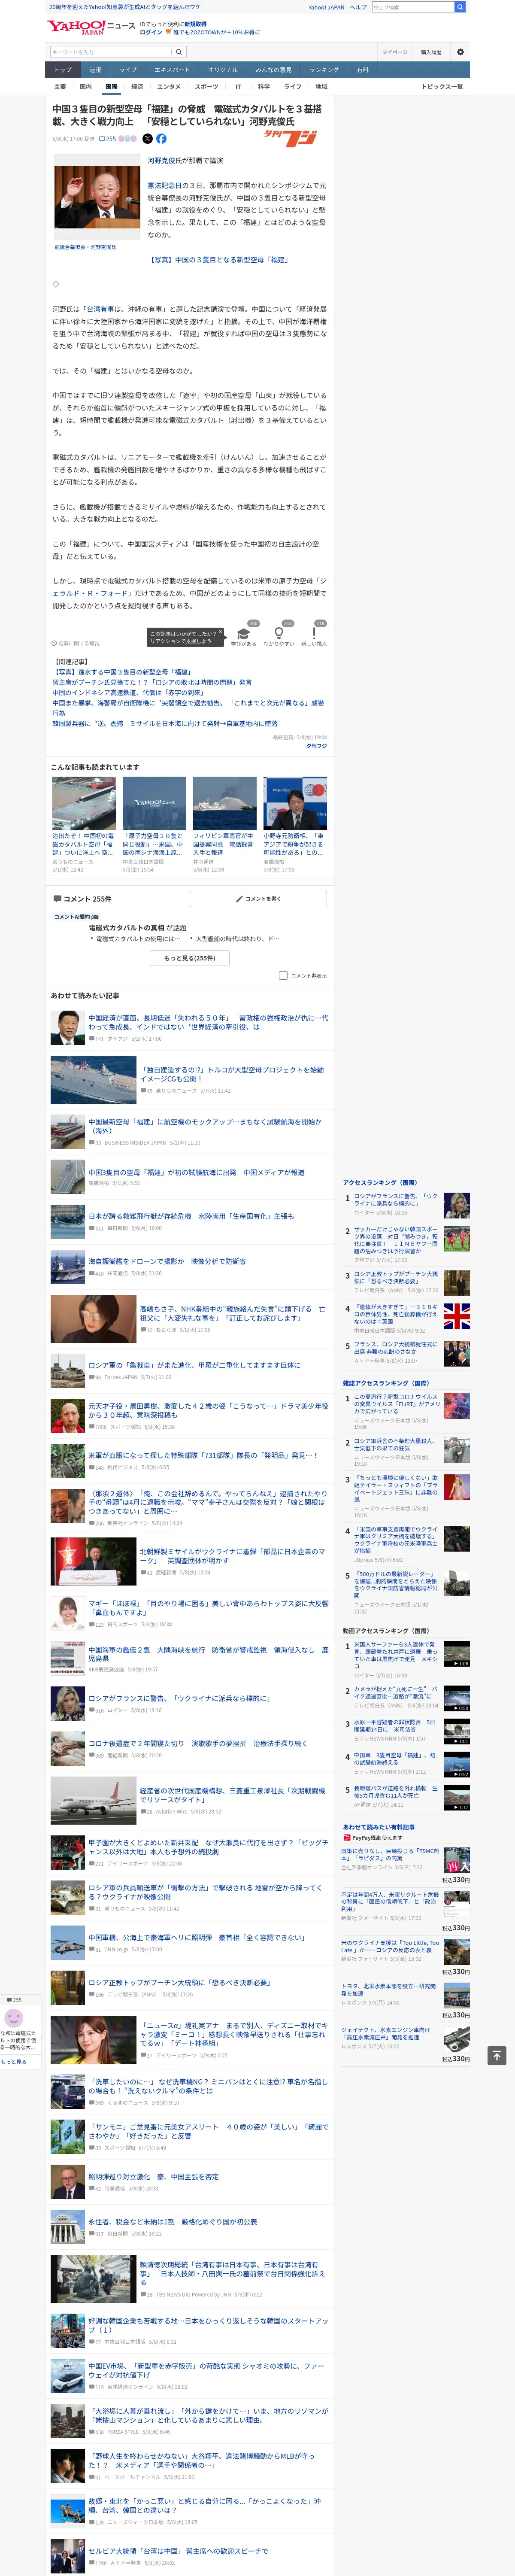Open フィリピン軍高官 ship photo thumbnail
The height and width of the screenshot is (2576, 515).
click(225, 803)
